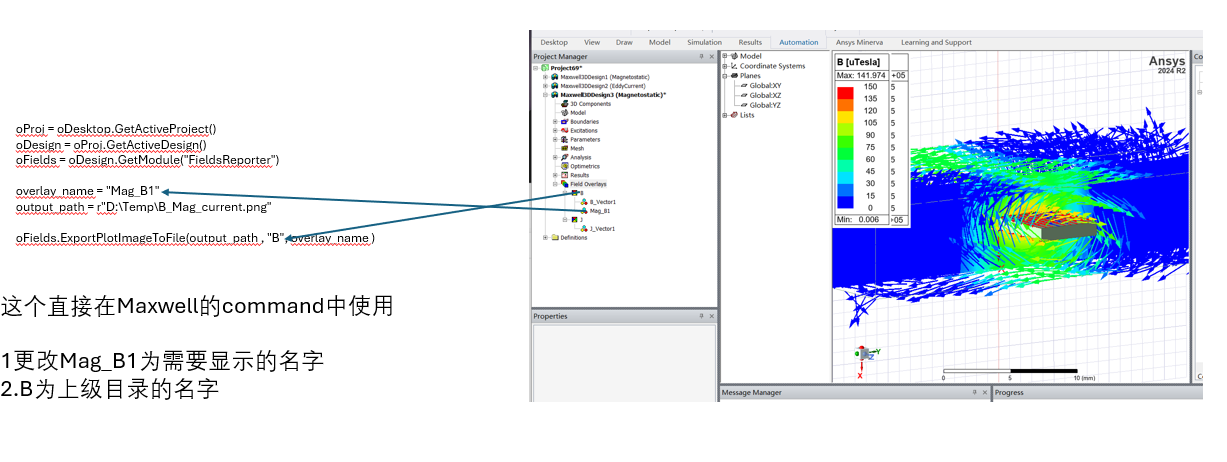Image resolution: width=1227 pixels, height=462 pixels.
Task: Expand the Boundaries node
Action: tap(555, 122)
